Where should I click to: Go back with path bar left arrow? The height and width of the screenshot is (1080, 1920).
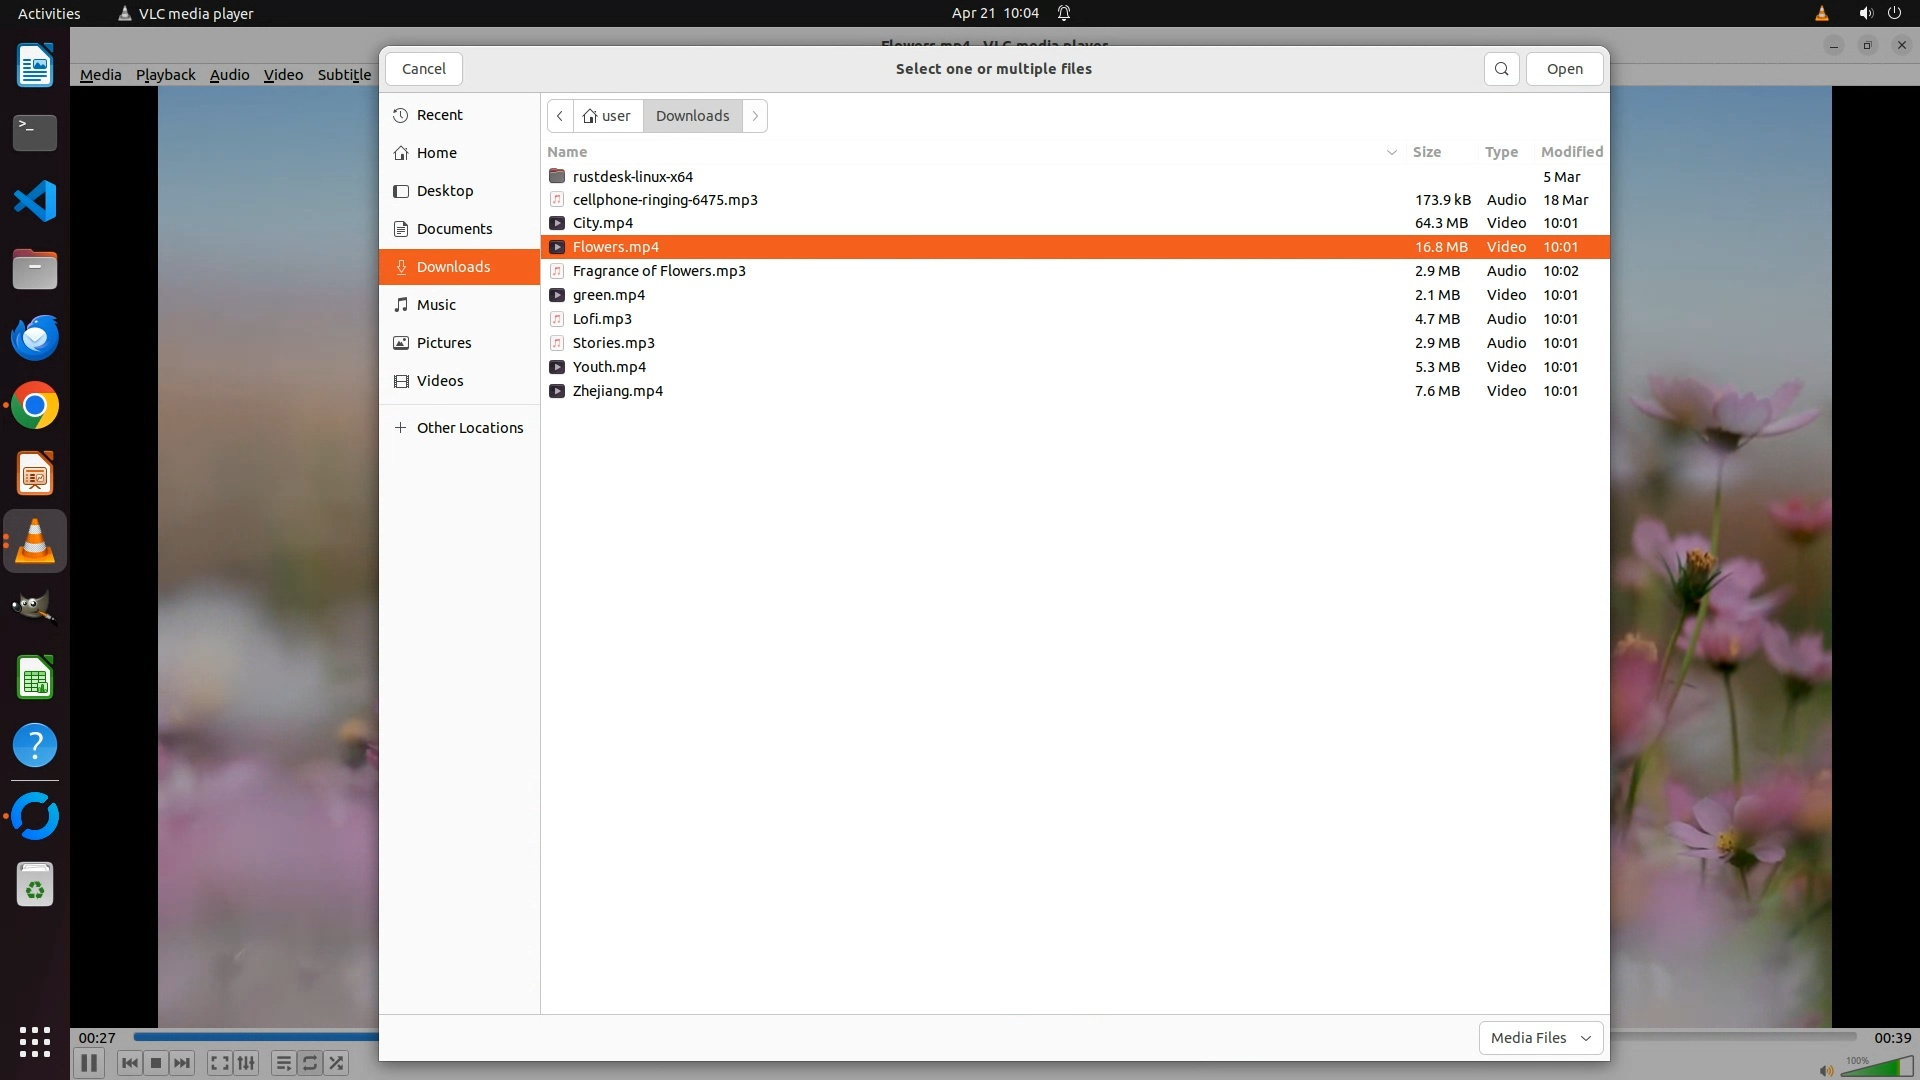(x=560, y=116)
